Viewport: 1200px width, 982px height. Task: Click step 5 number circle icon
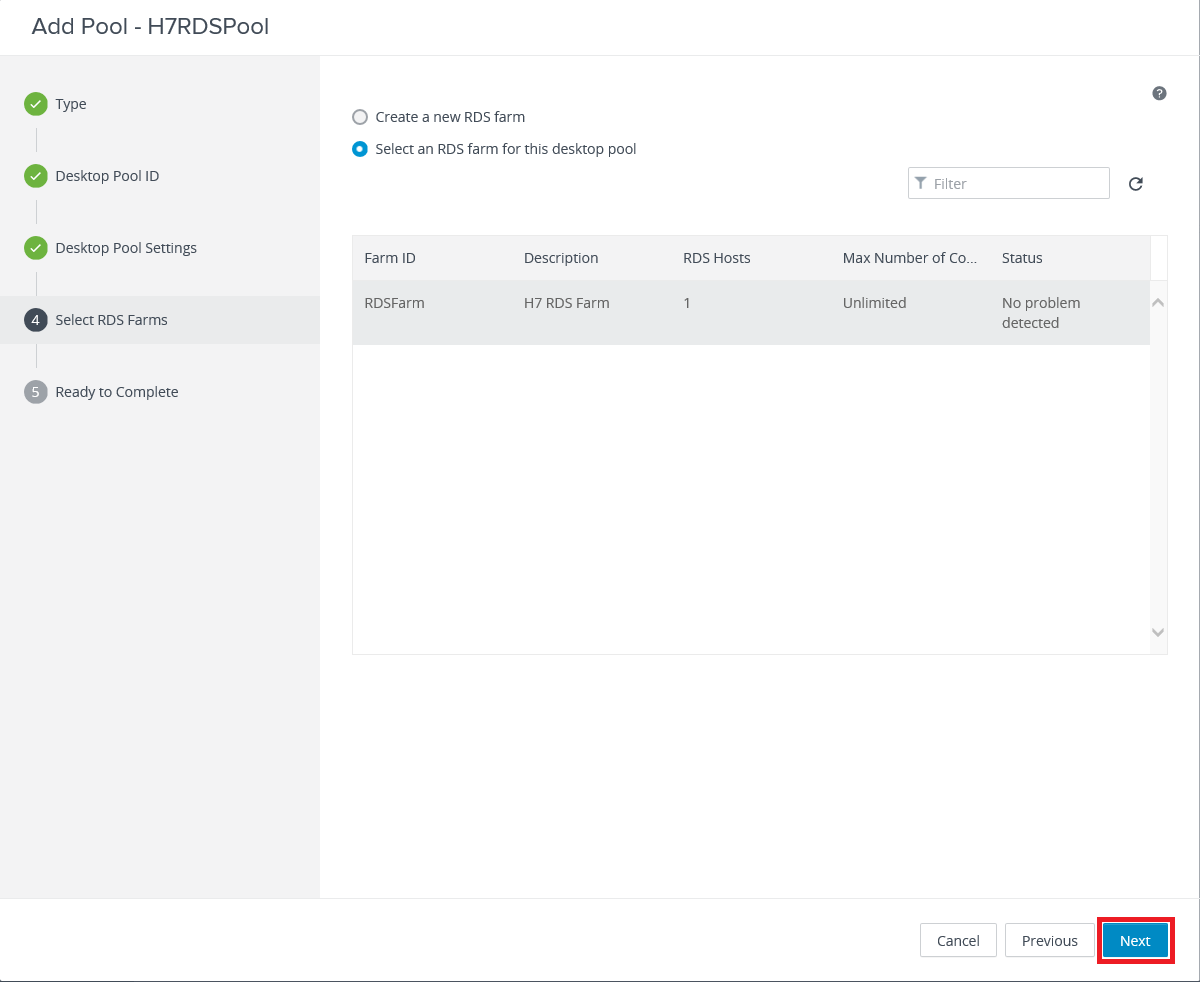(x=36, y=392)
